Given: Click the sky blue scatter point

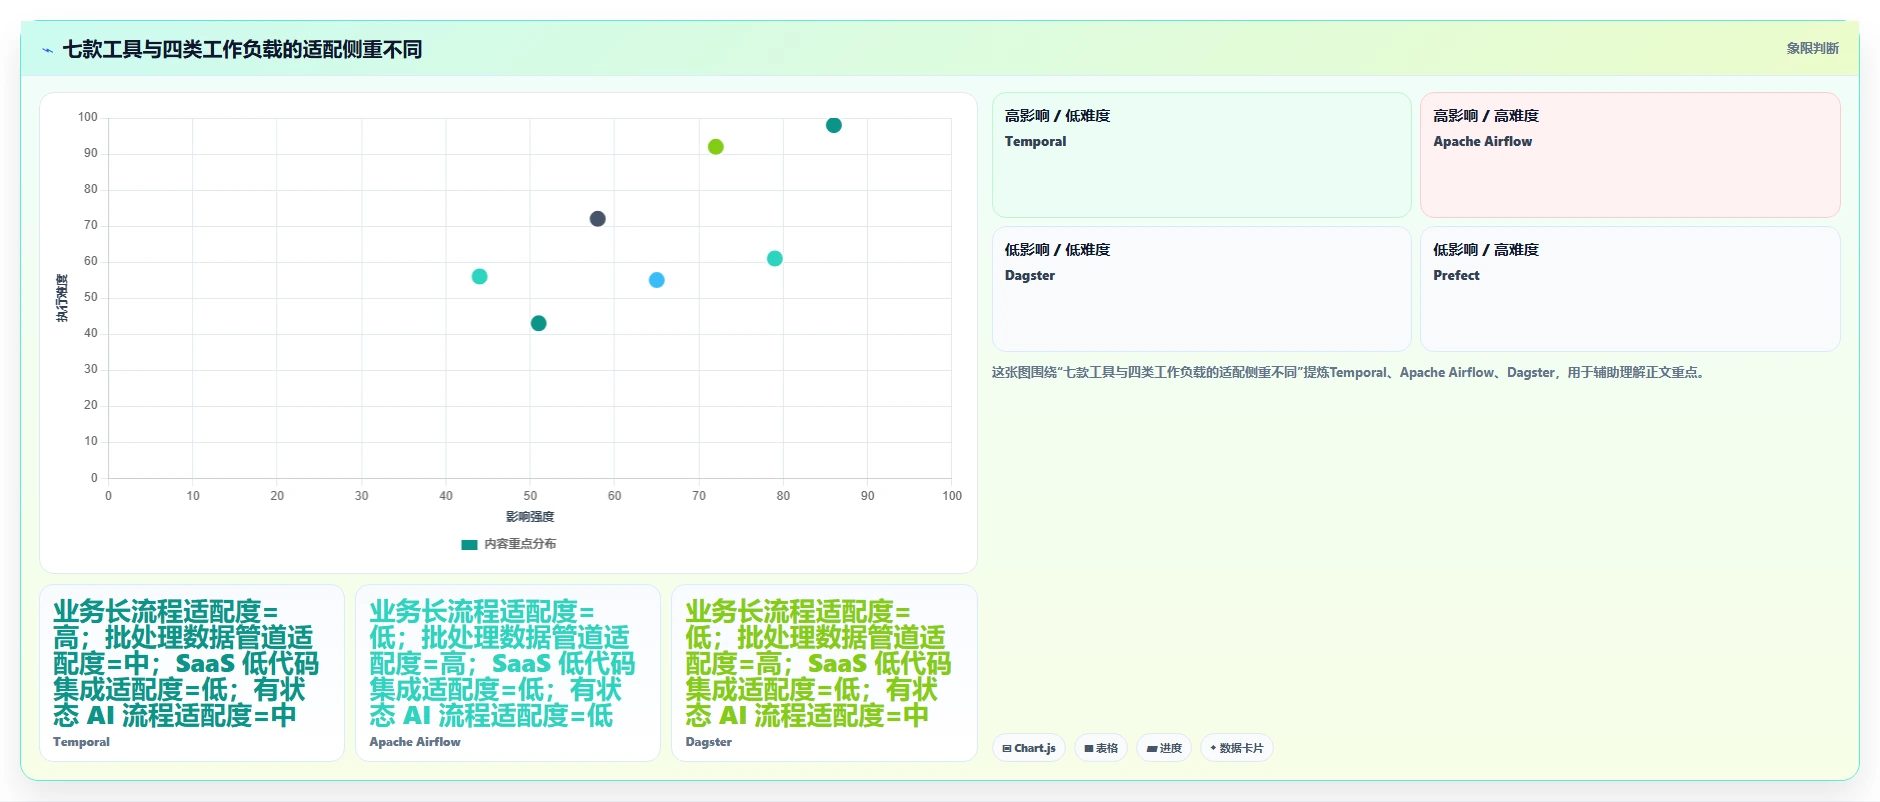Looking at the screenshot, I should pyautogui.click(x=656, y=280).
